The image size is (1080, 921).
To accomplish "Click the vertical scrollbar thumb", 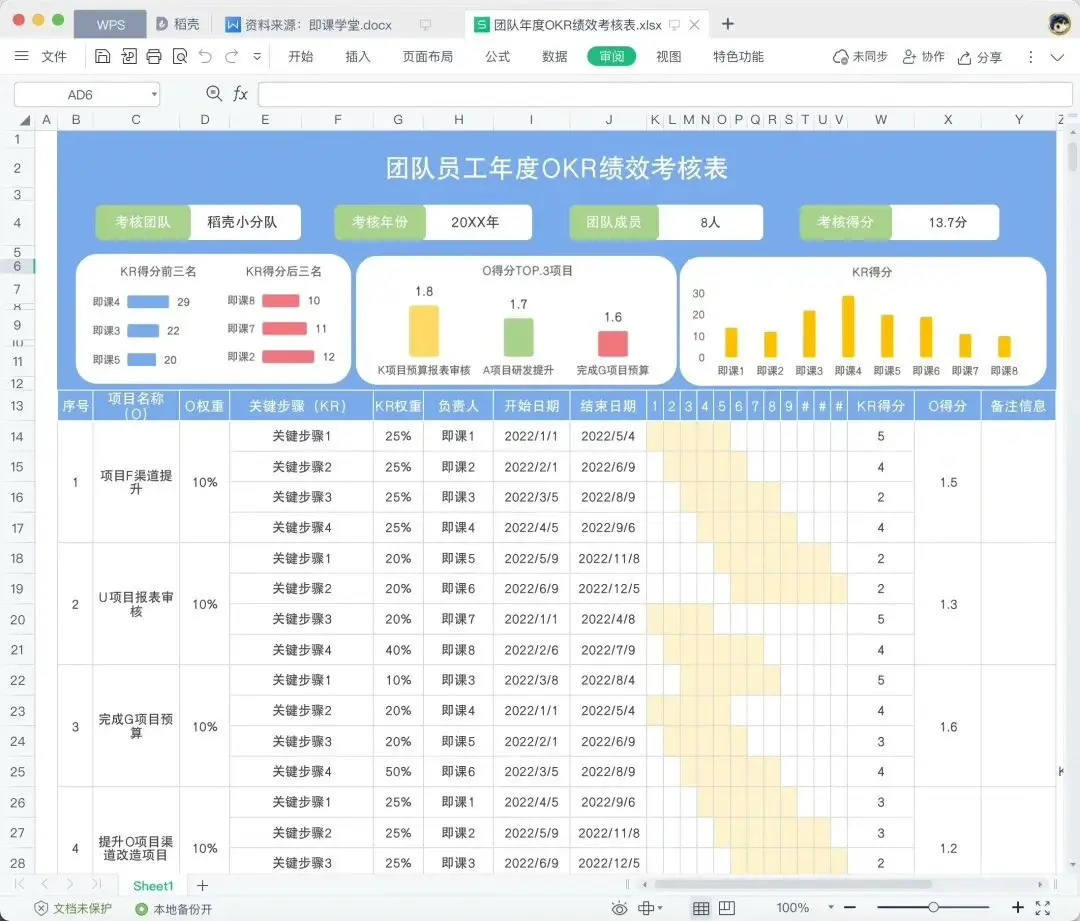I will 1072,156.
